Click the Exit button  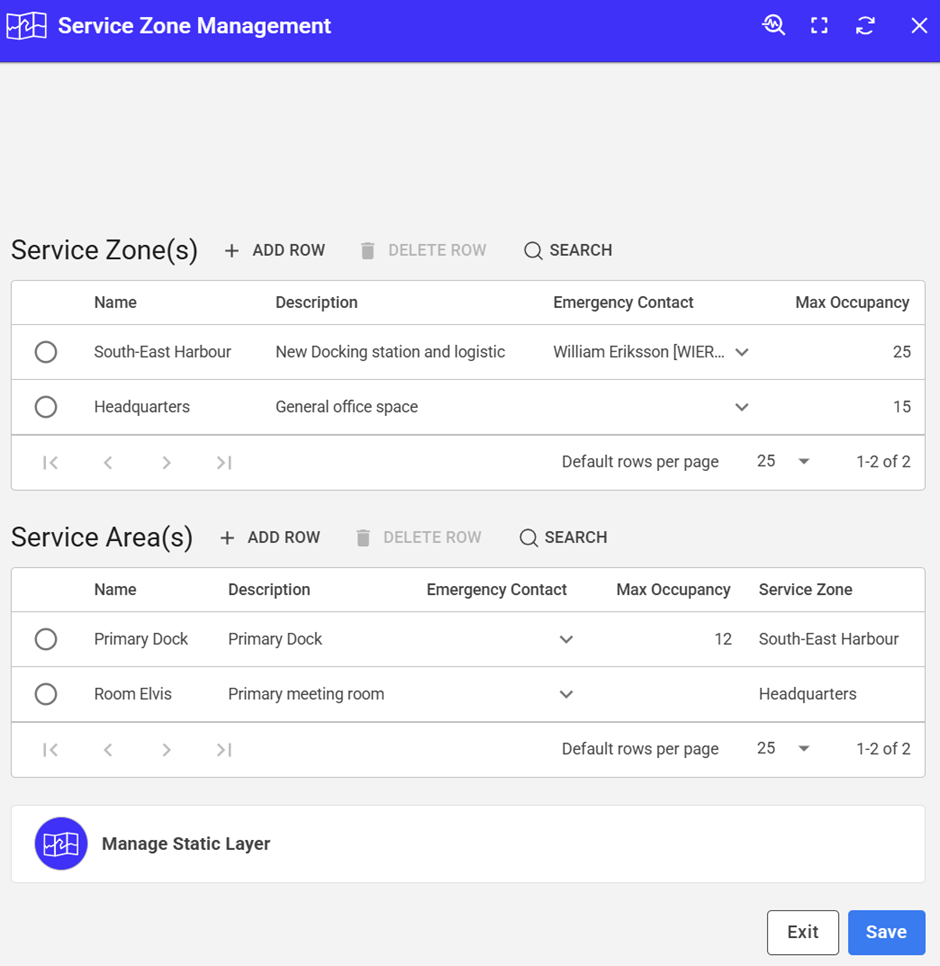[x=802, y=932]
